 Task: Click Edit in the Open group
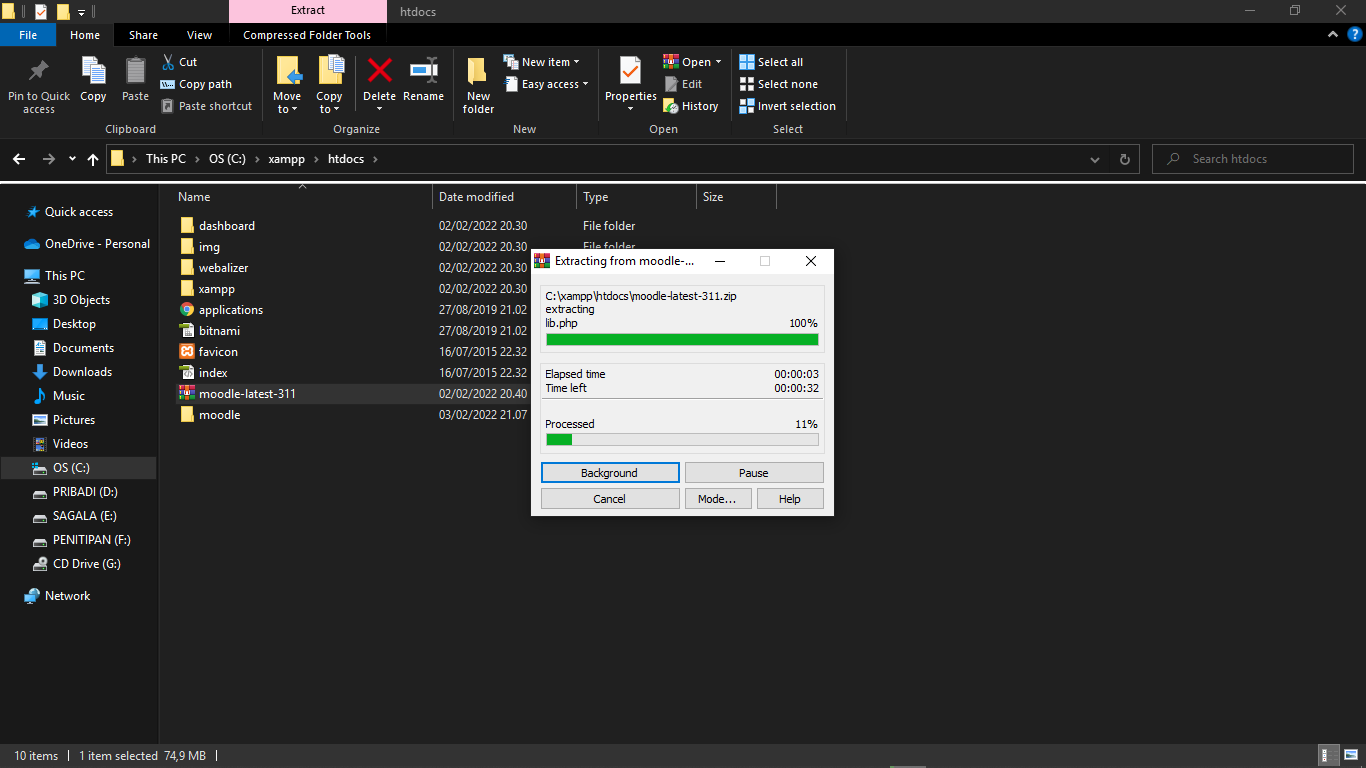point(683,84)
